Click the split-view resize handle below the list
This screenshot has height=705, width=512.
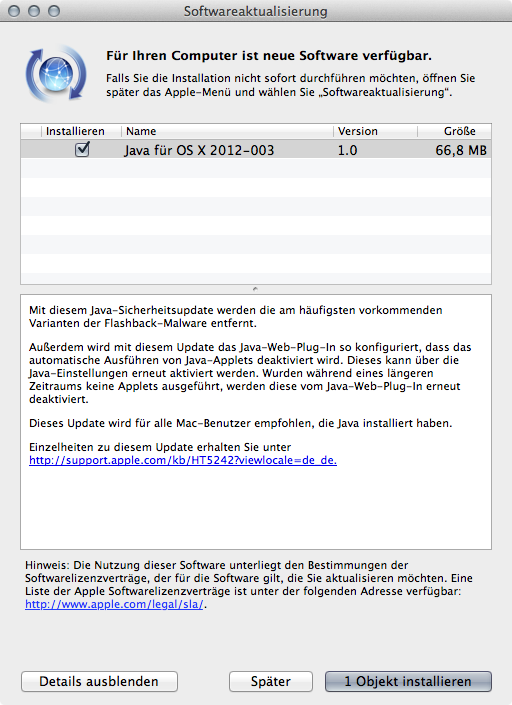[255, 289]
